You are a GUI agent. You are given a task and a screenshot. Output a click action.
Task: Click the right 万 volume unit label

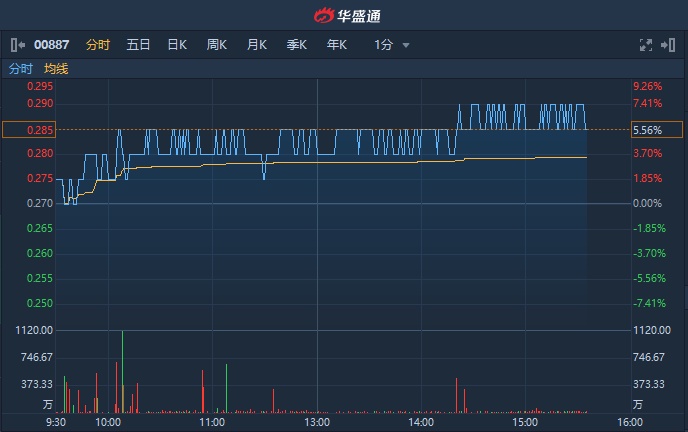(x=638, y=404)
